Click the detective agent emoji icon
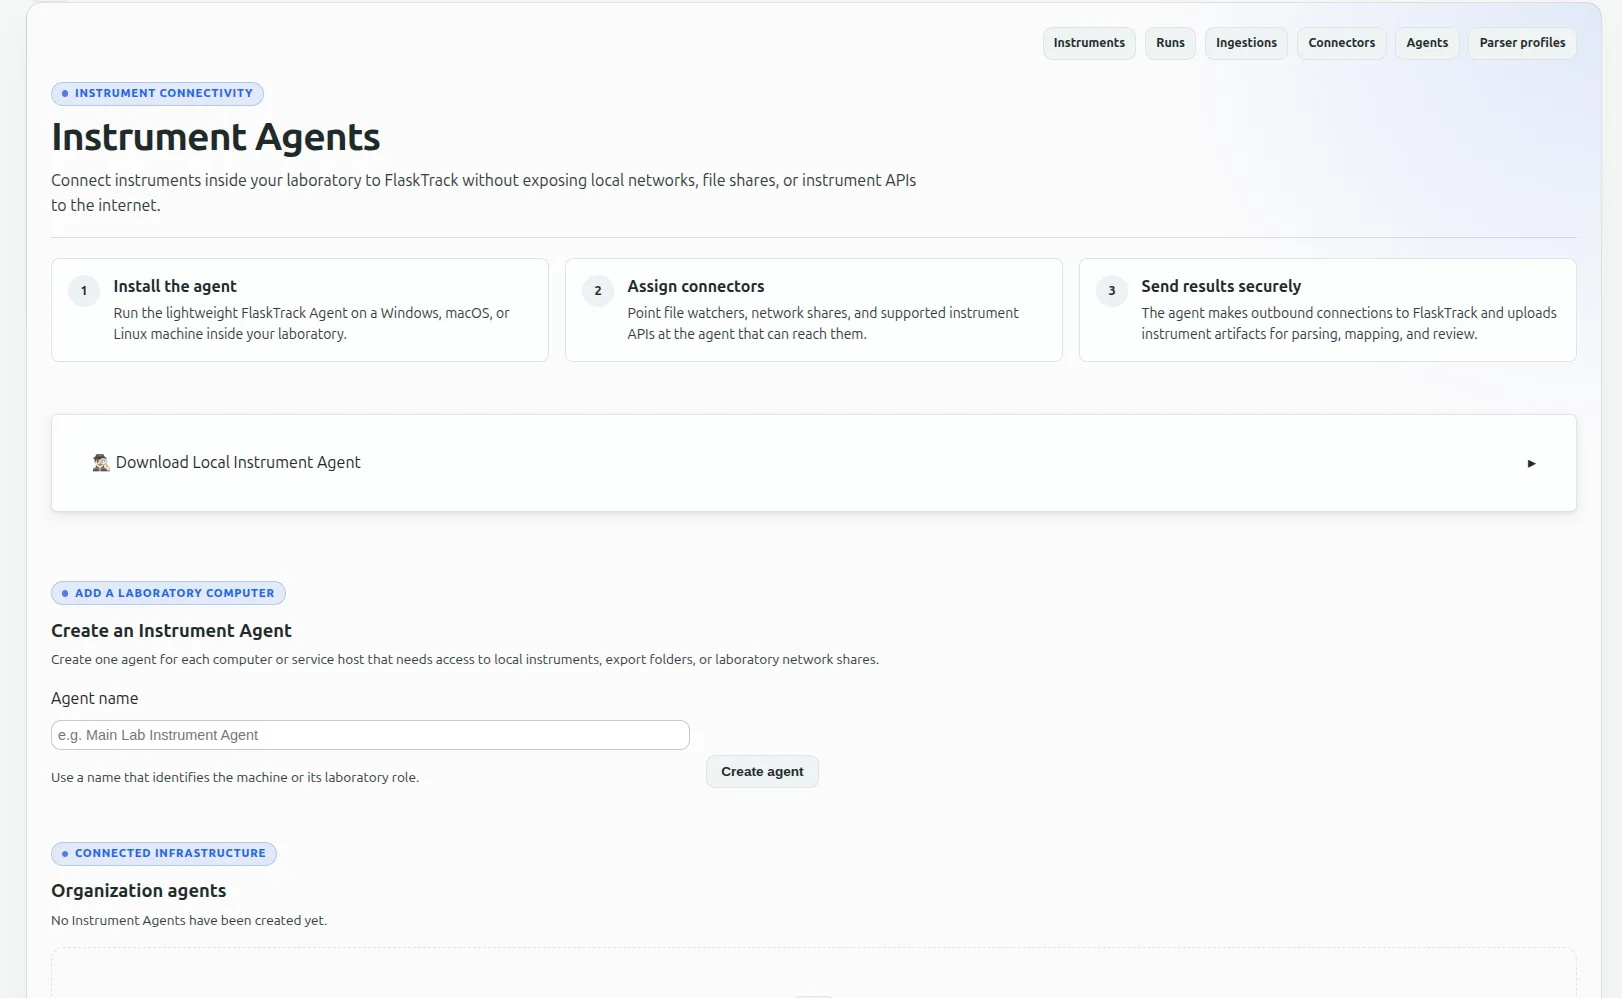This screenshot has height=998, width=1622. coord(101,462)
